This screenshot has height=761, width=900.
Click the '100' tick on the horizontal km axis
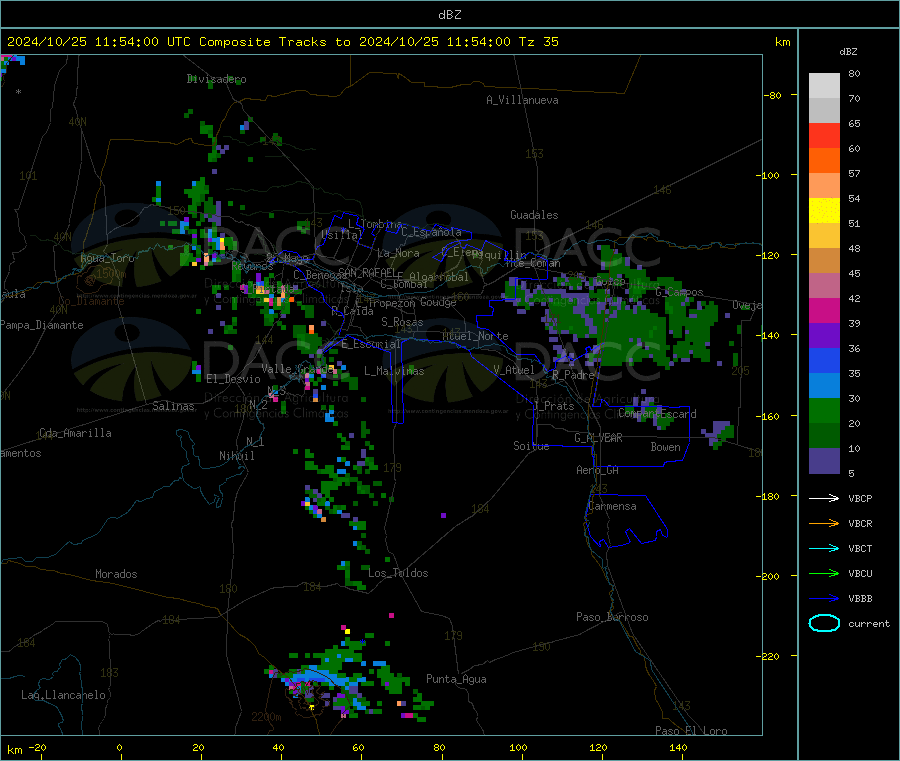tap(518, 747)
